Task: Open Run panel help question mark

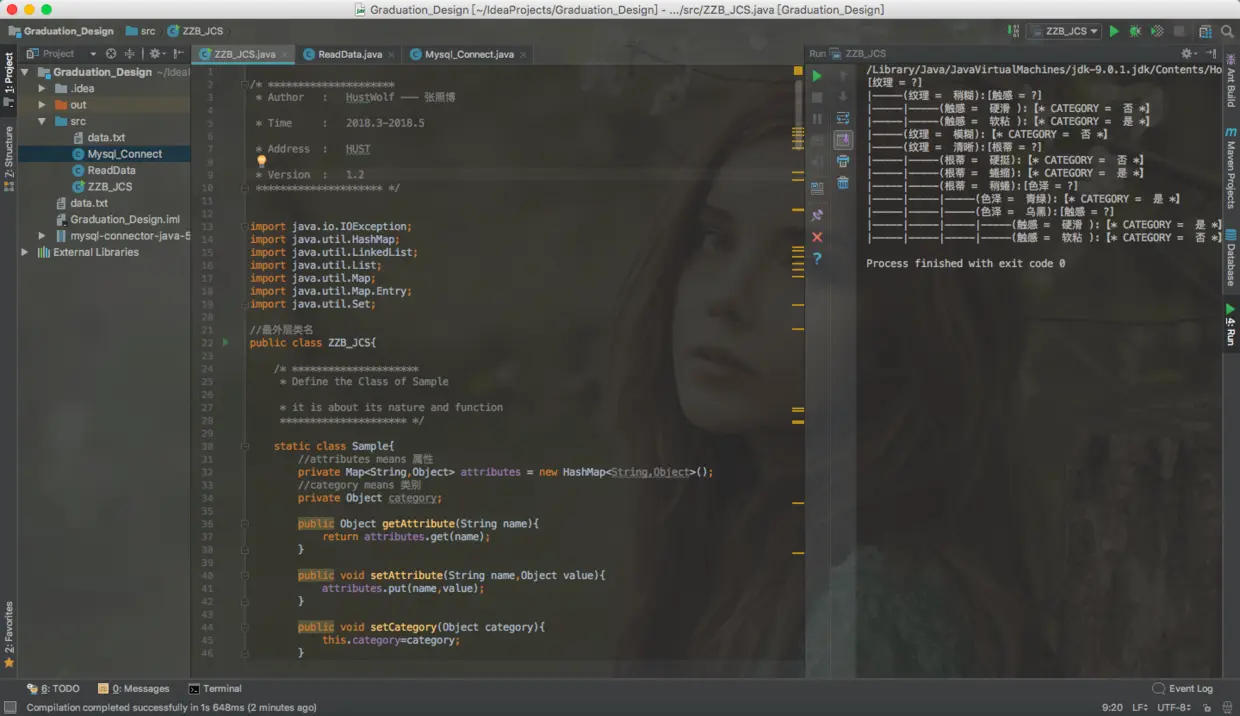Action: [817, 259]
